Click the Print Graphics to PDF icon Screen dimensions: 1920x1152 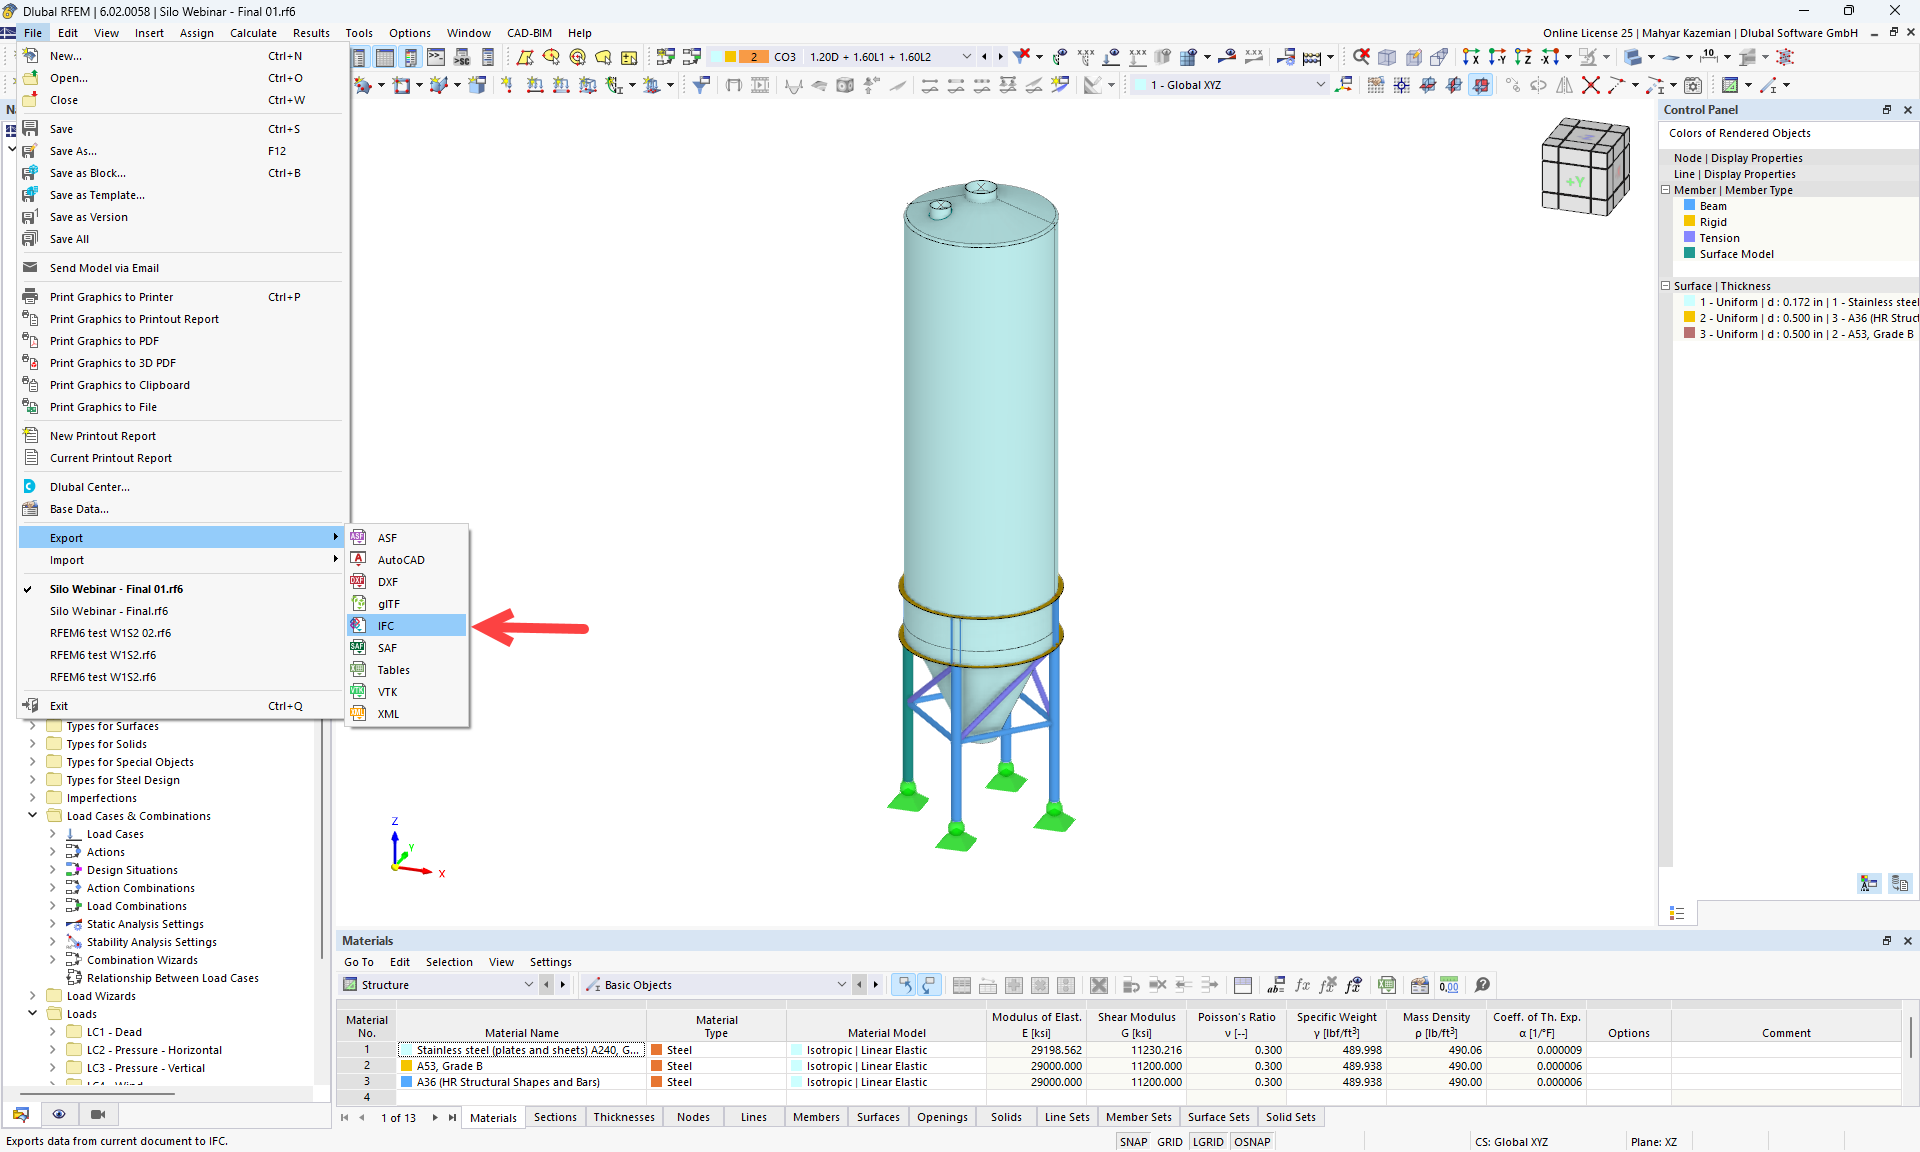click(x=30, y=340)
